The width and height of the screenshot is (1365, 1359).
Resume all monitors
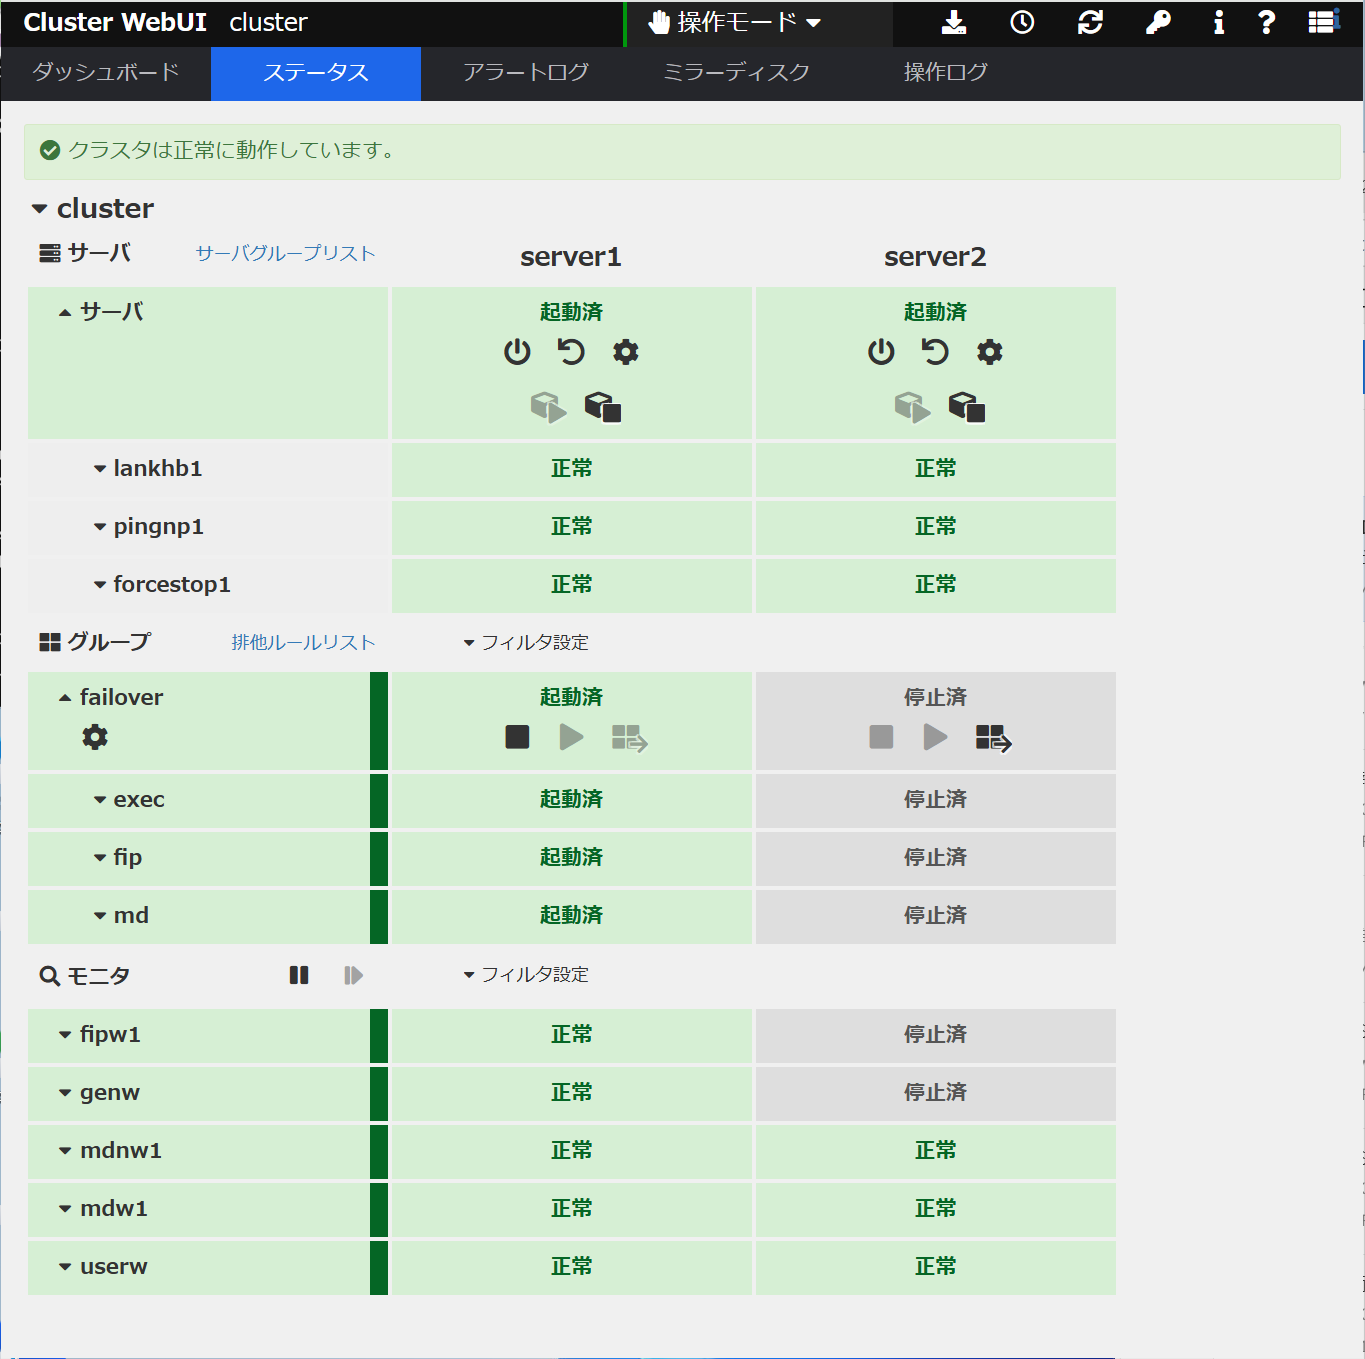(353, 975)
